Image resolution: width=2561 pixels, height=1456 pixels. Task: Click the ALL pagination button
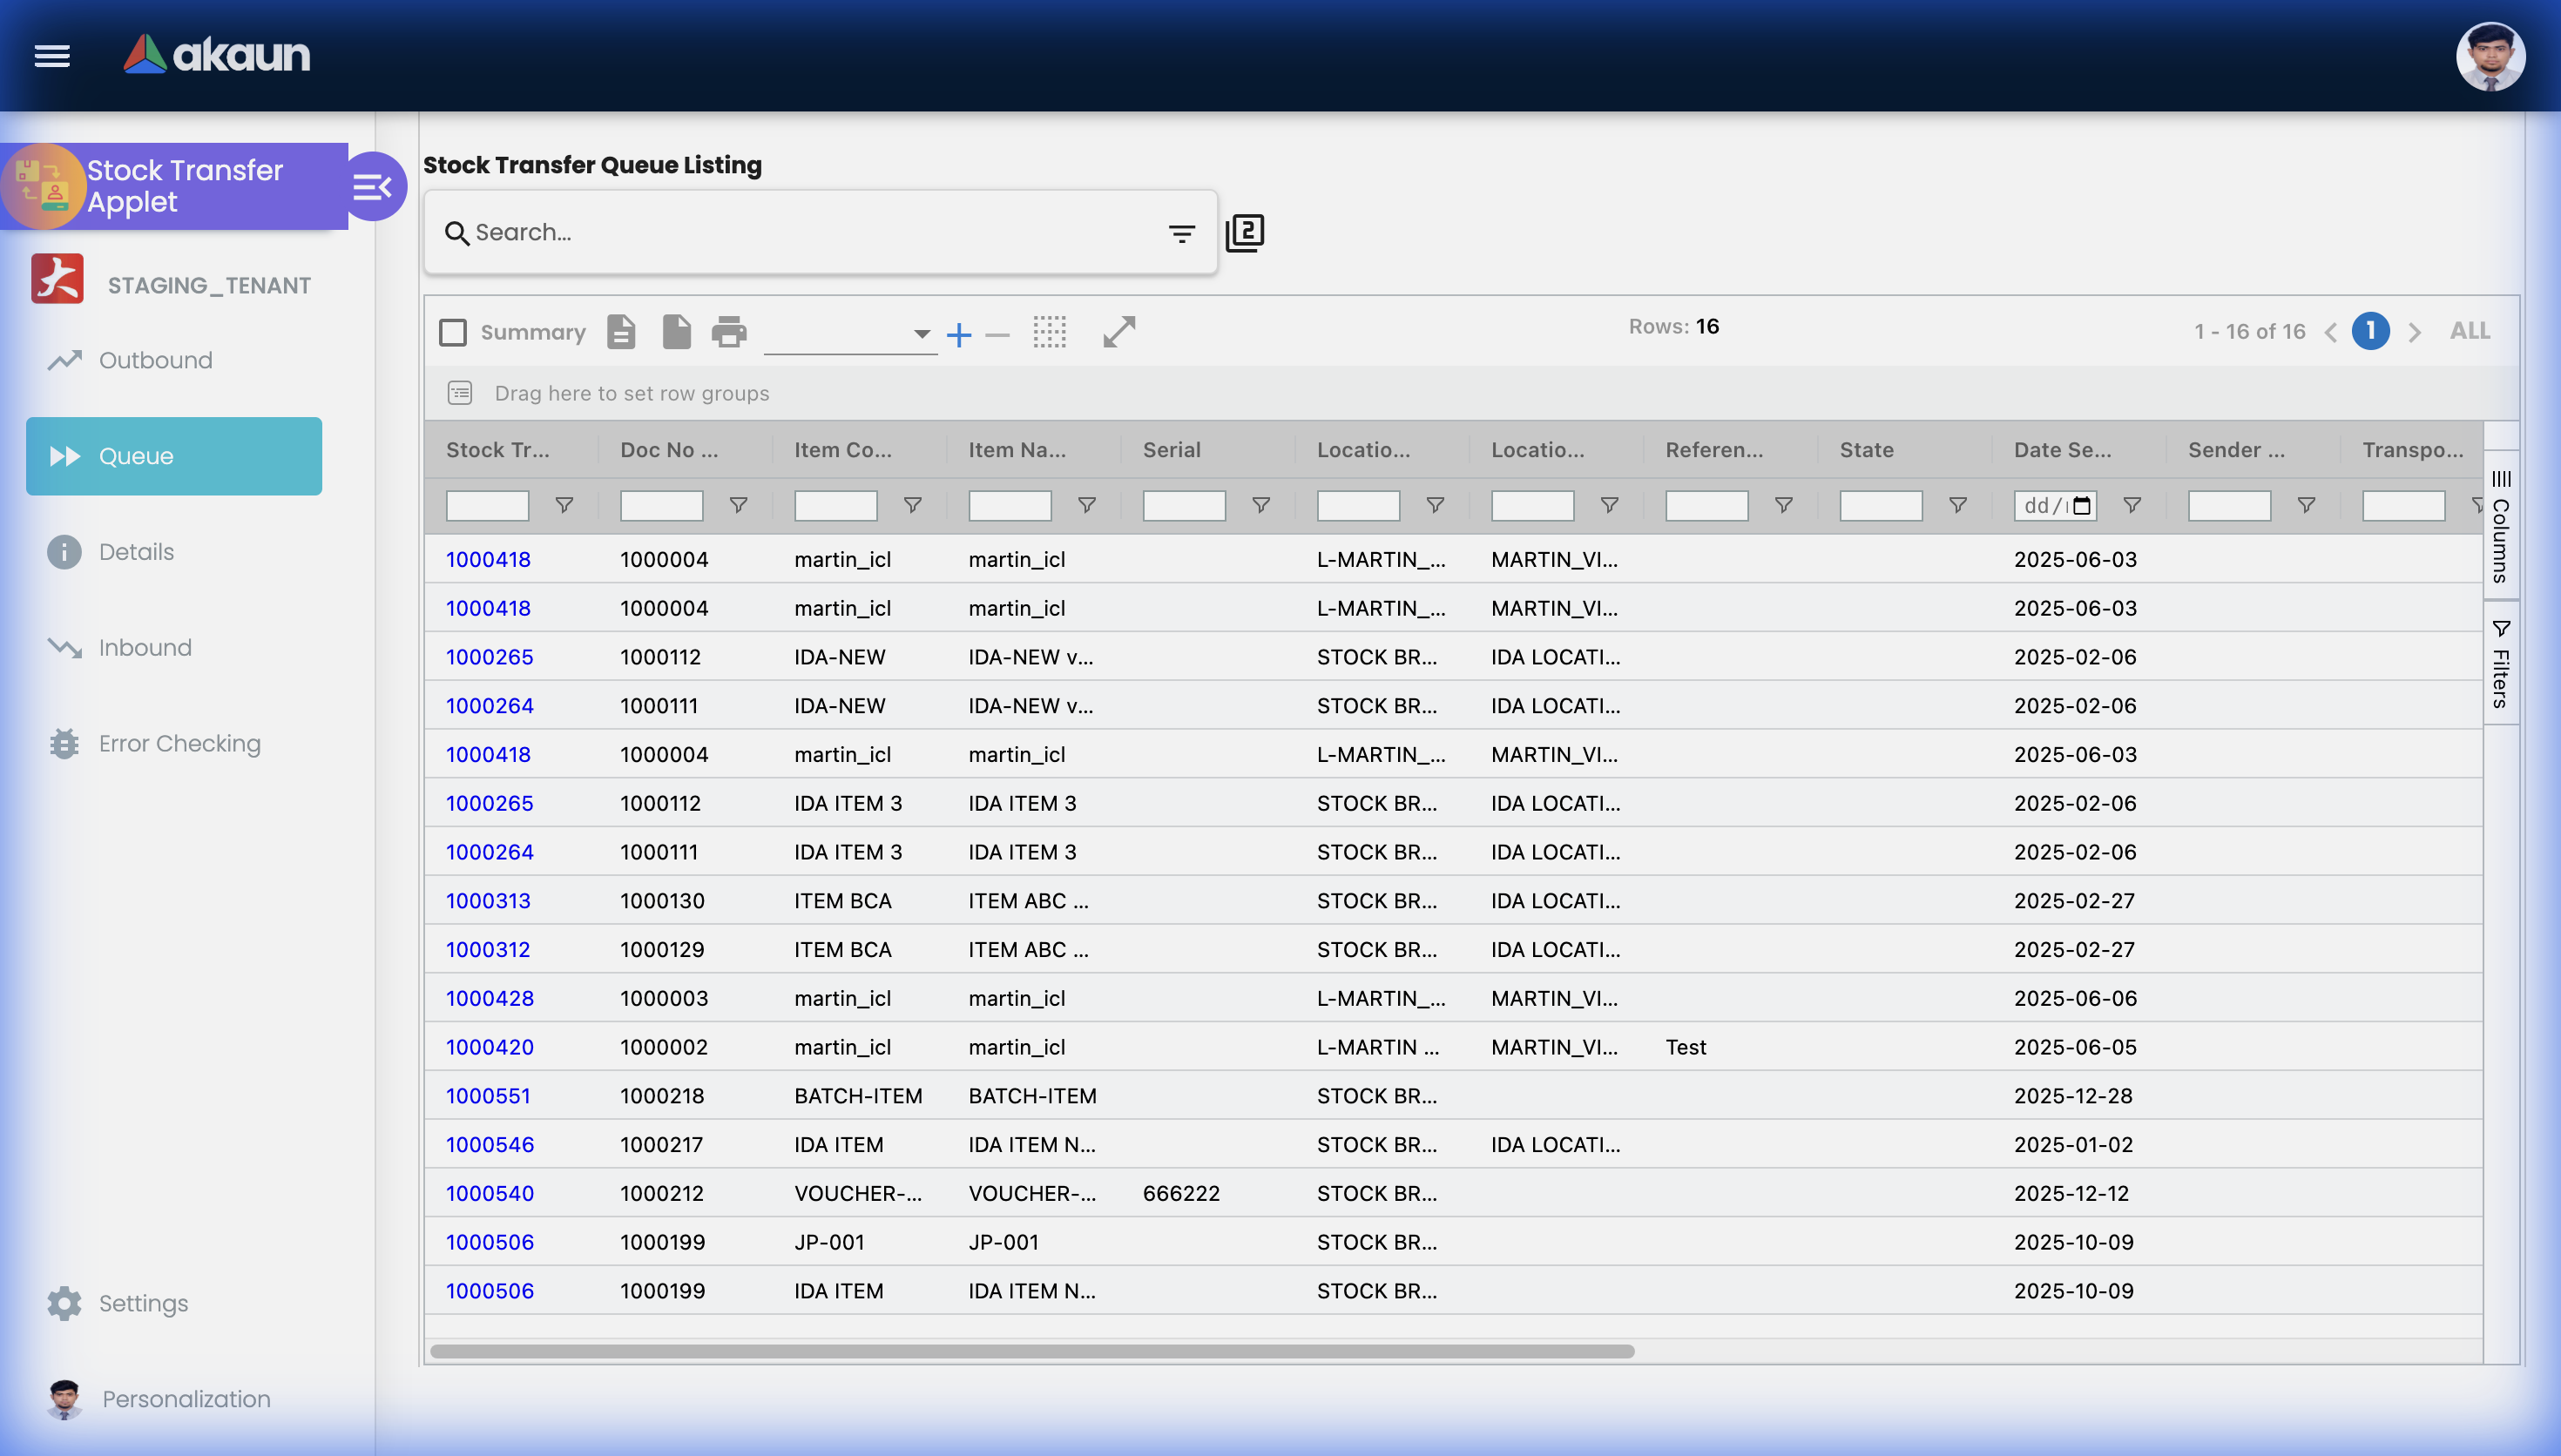tap(2470, 331)
